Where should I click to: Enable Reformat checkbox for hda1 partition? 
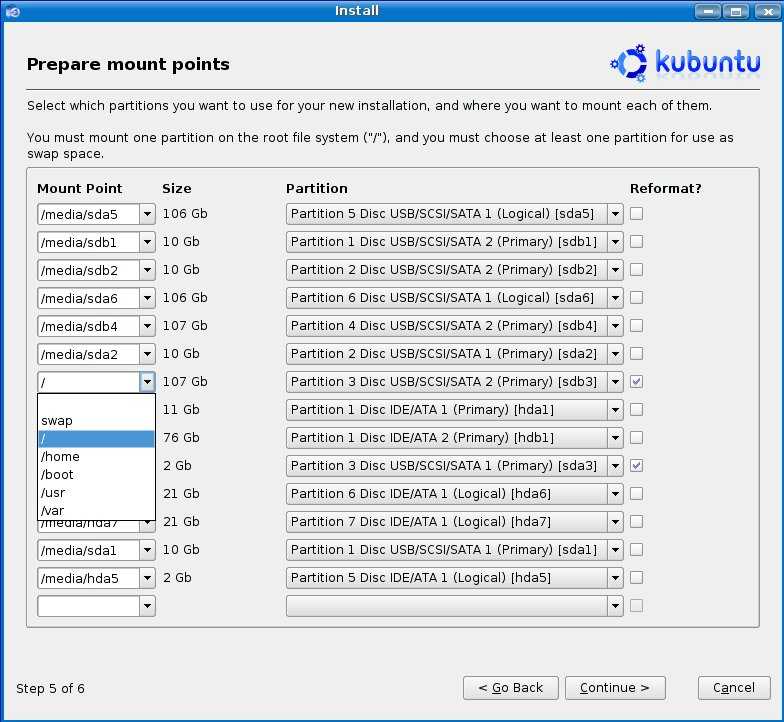(637, 409)
